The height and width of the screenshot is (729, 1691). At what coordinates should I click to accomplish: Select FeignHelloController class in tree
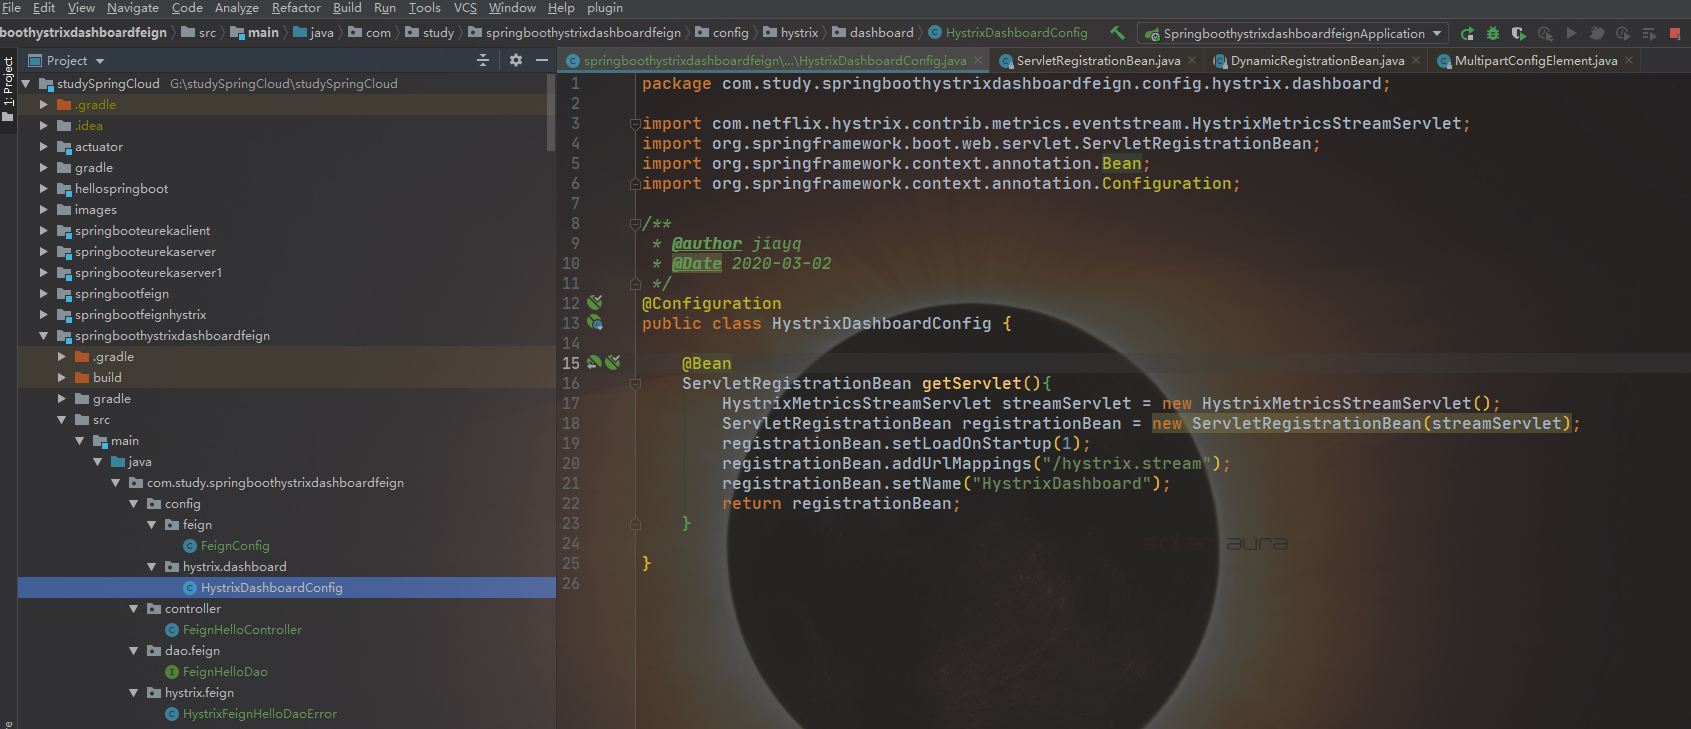click(242, 630)
